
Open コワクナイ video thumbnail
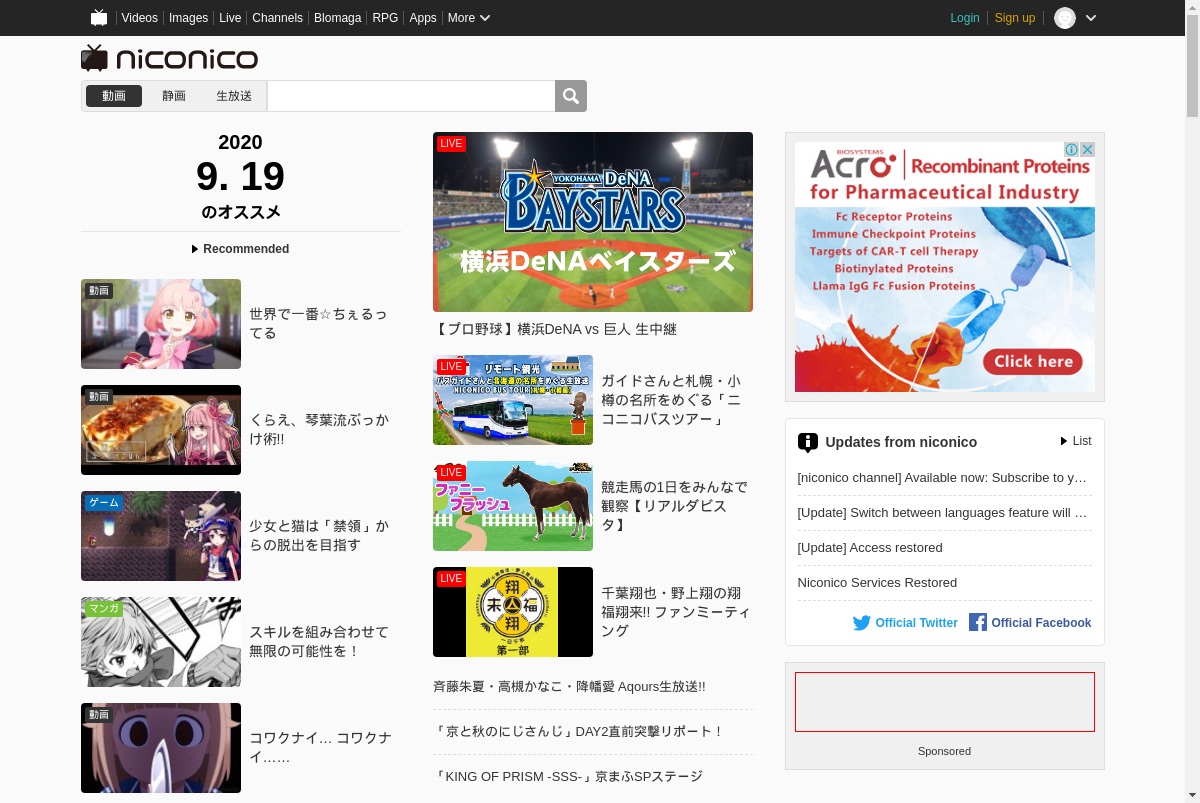(x=161, y=748)
